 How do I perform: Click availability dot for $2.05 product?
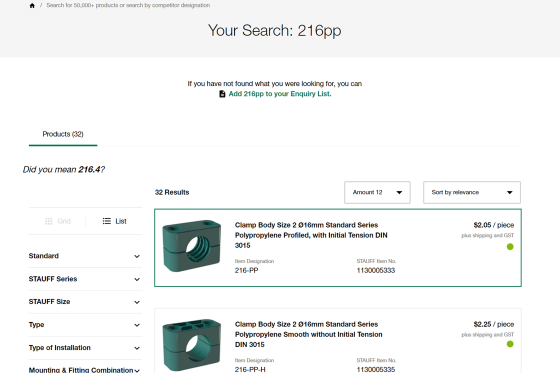pyautogui.click(x=510, y=247)
